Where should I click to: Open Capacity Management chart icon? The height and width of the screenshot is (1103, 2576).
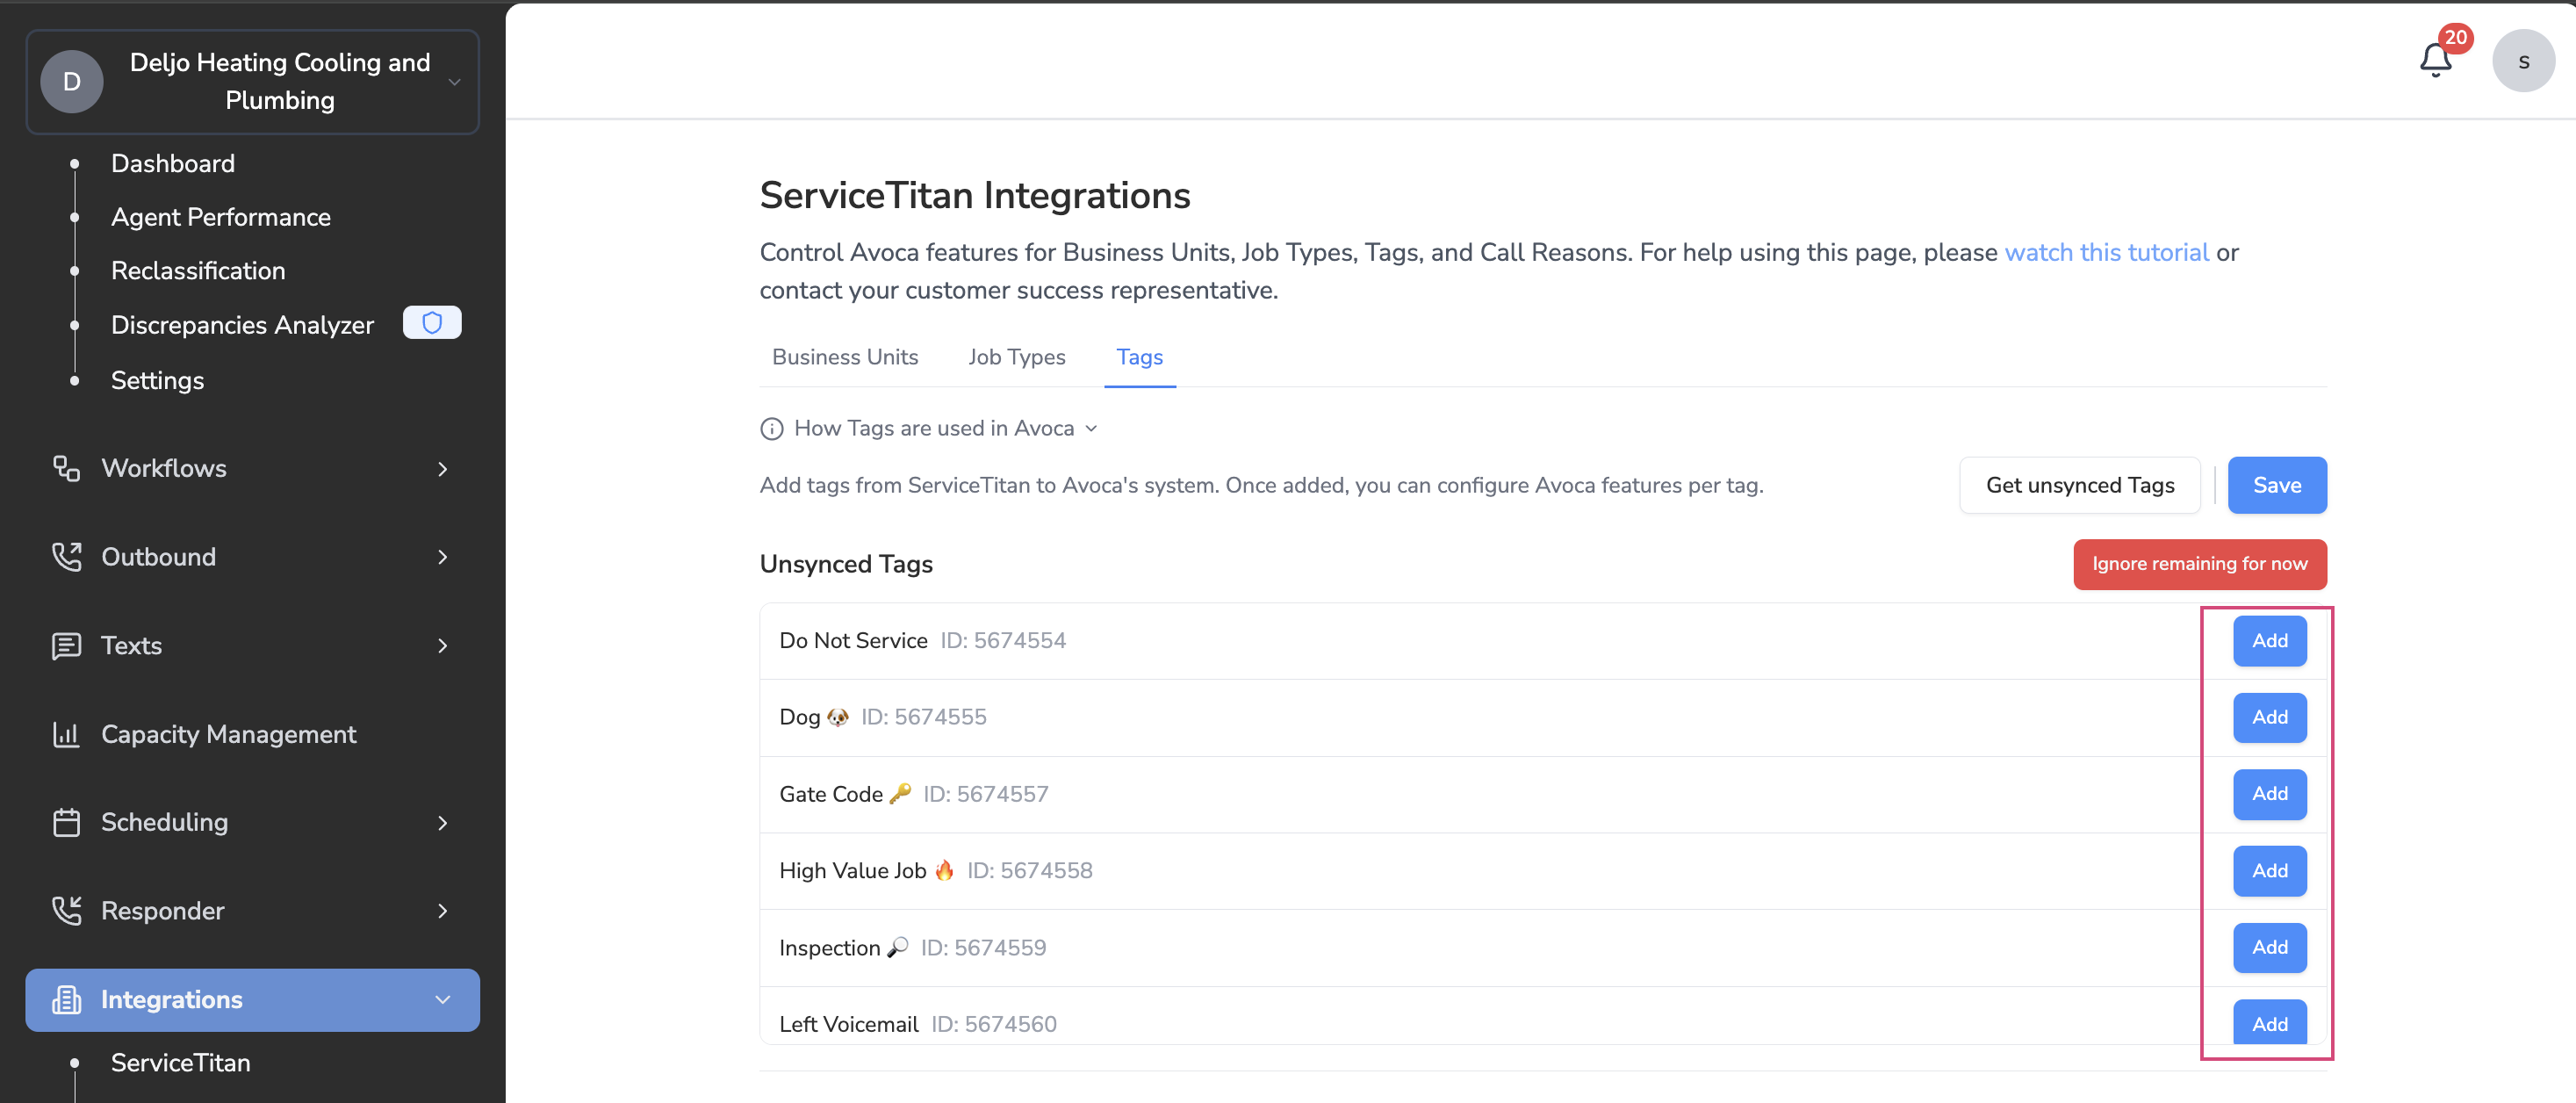coord(66,734)
